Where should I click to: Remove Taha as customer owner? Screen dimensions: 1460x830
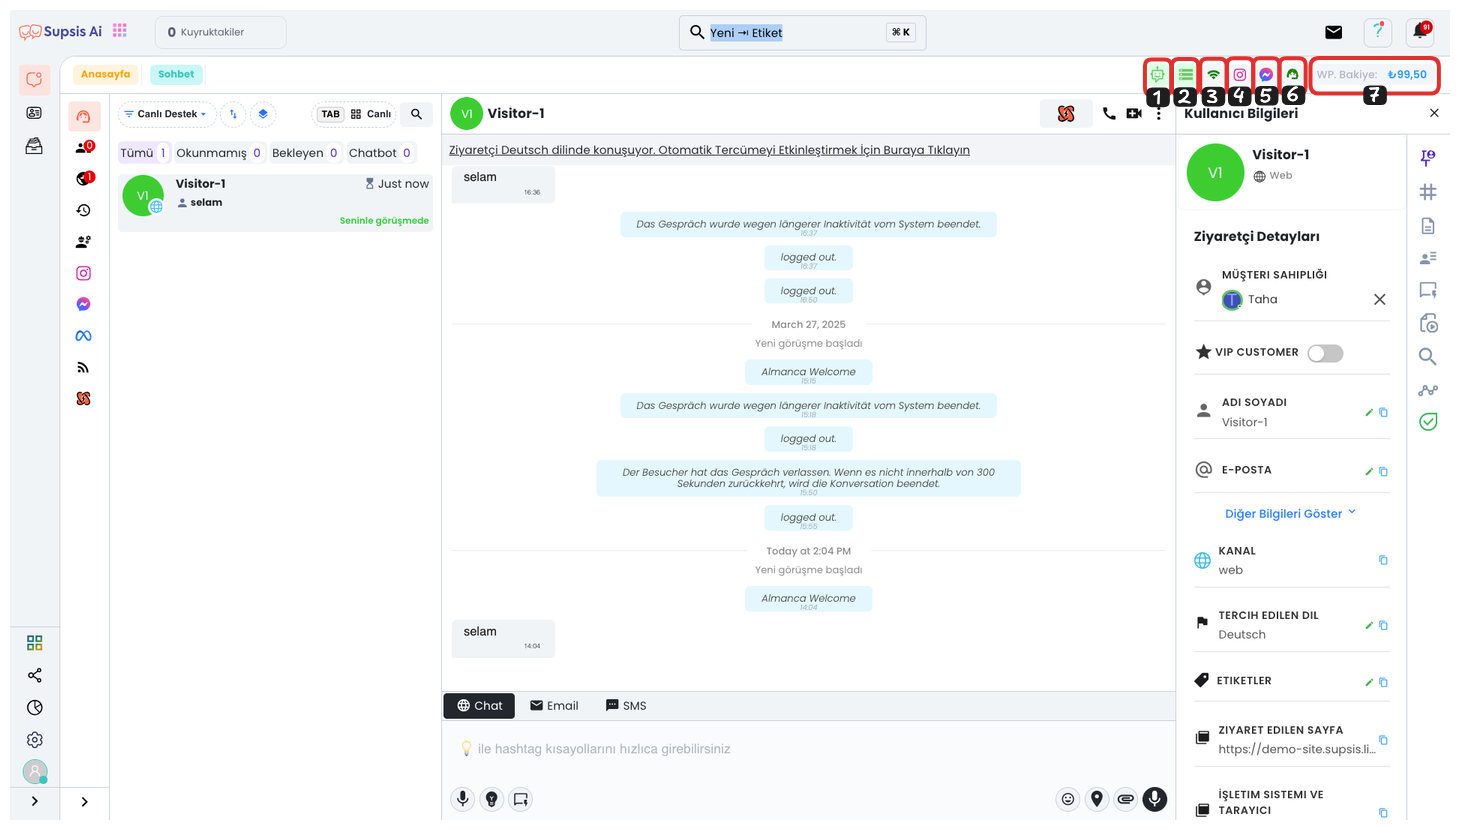point(1380,299)
